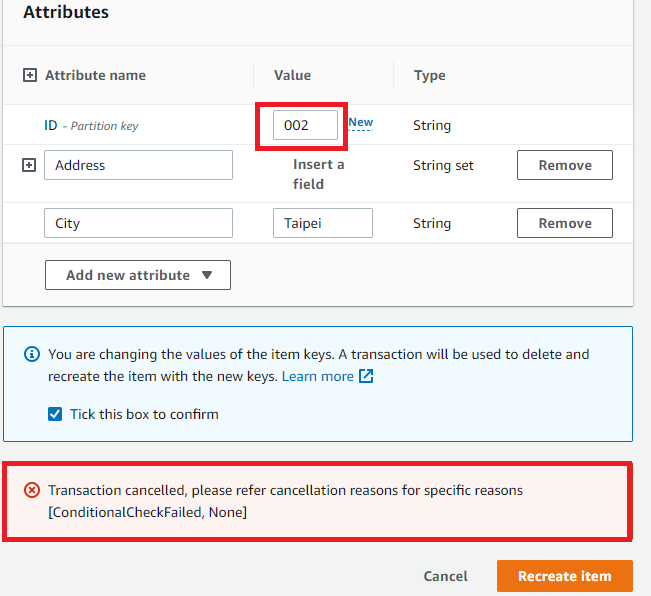The width and height of the screenshot is (651, 596).
Task: Click the info icon in the notice
Action: coord(33,354)
